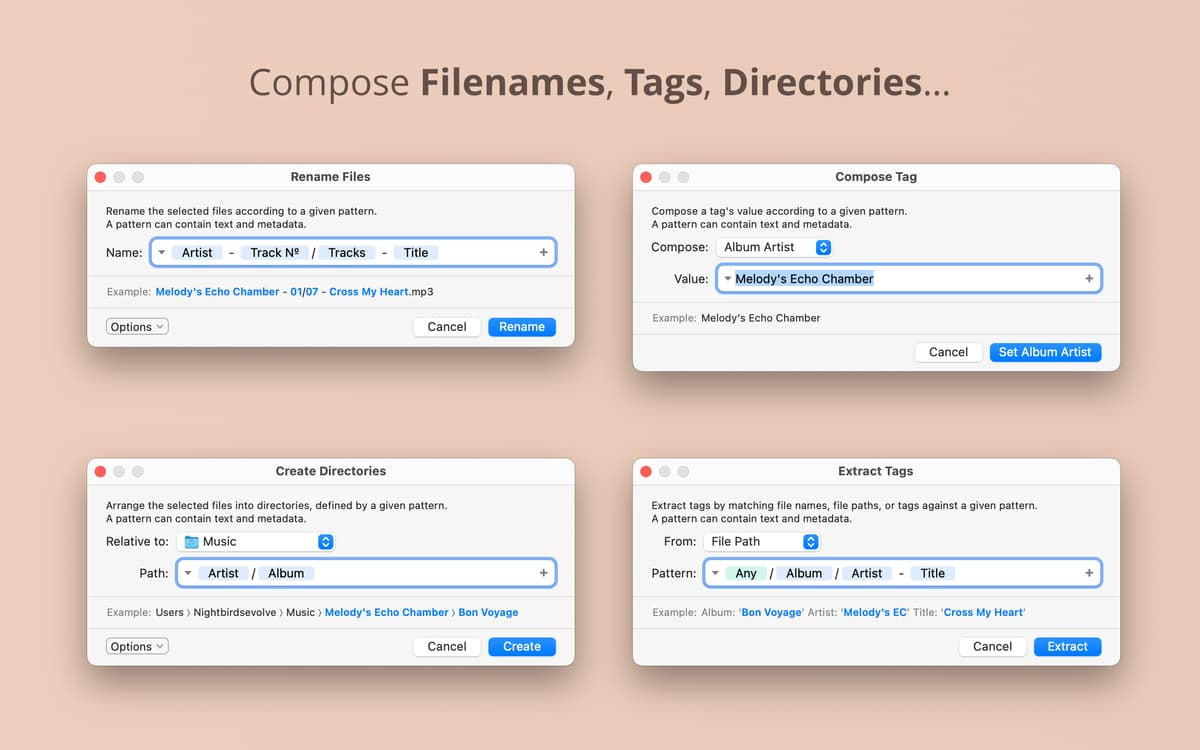Open the File Path source dropdown
The width and height of the screenshot is (1200, 750).
762,542
